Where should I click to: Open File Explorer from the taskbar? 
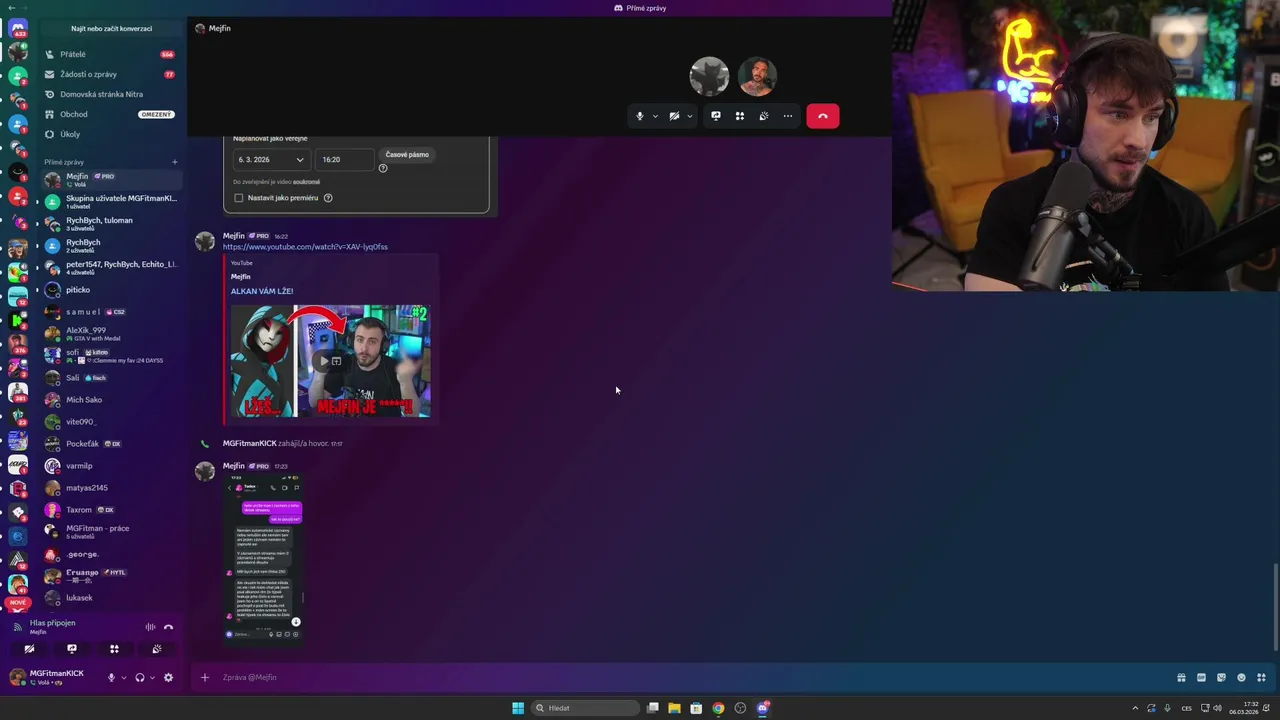pyautogui.click(x=674, y=708)
